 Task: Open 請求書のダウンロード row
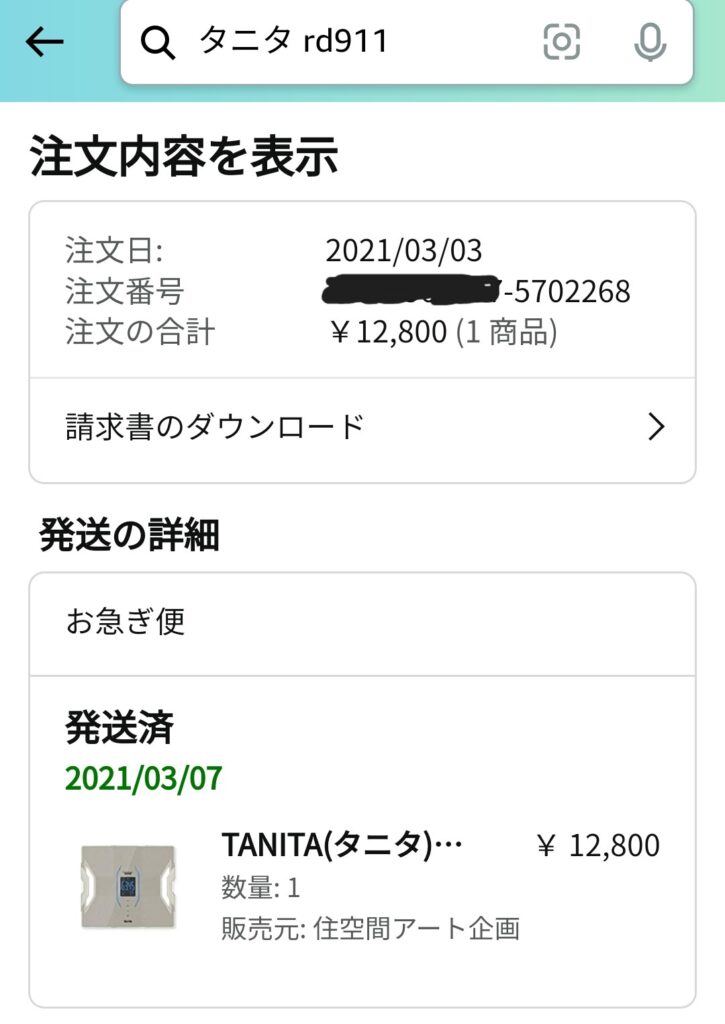pos(362,428)
